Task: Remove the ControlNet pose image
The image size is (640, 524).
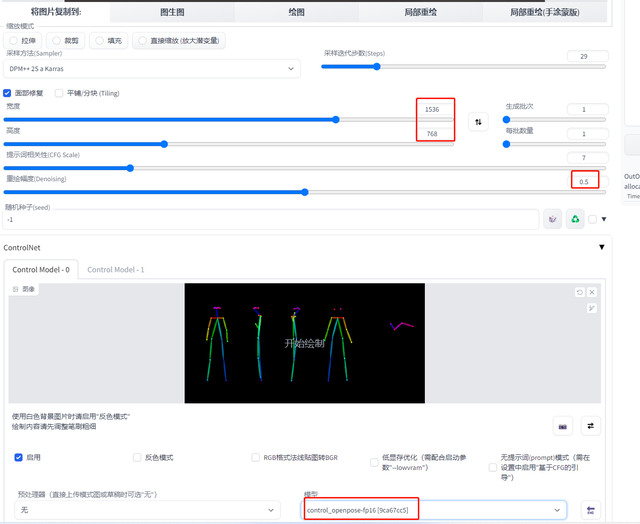Action: (592, 292)
